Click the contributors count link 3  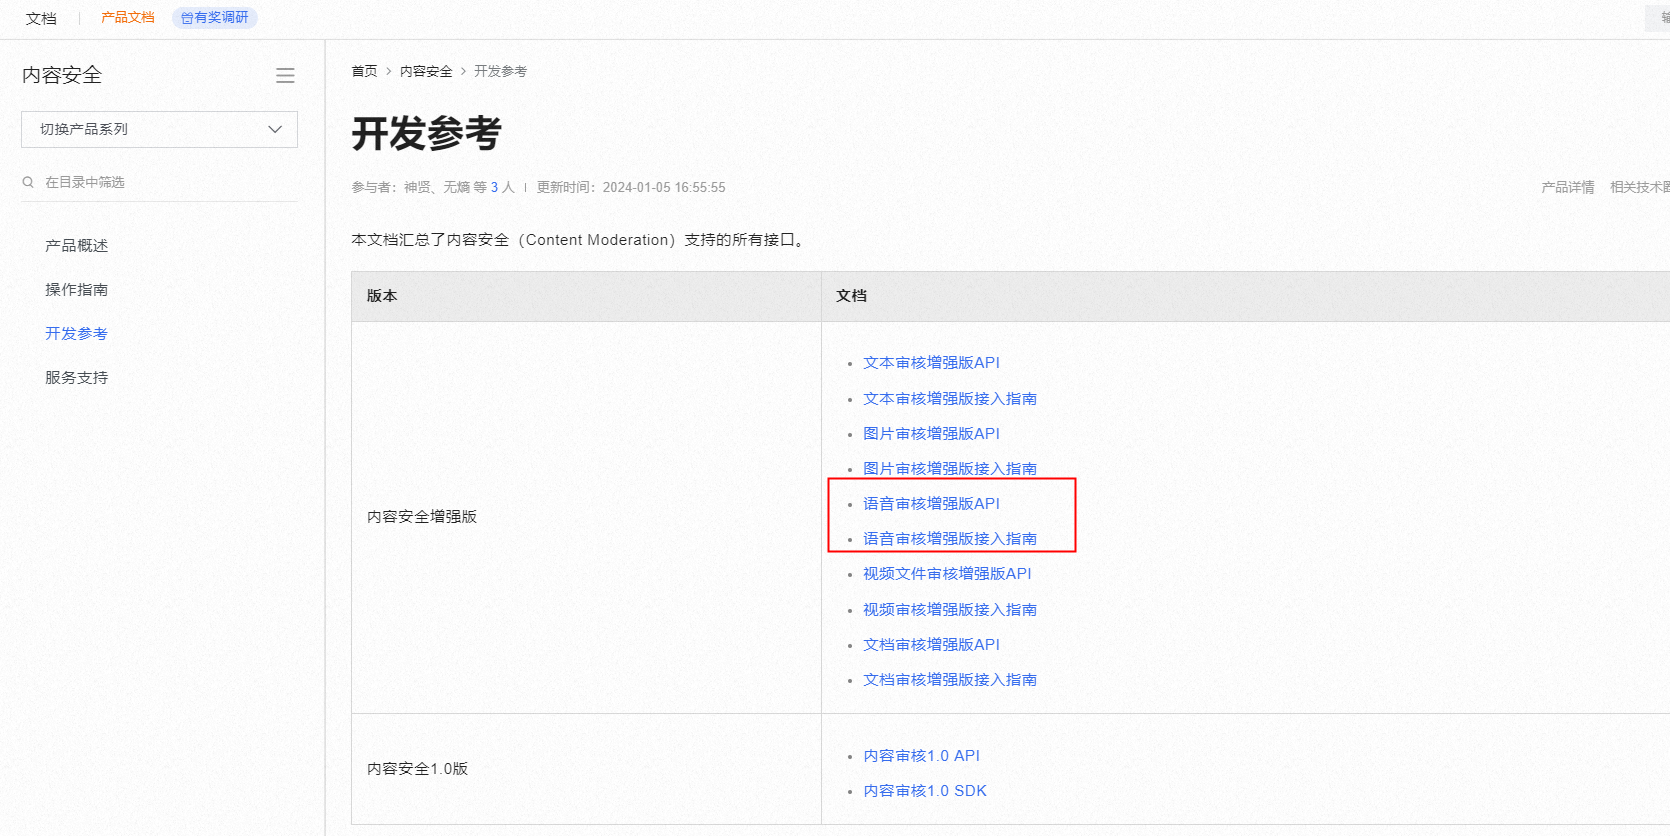(x=494, y=187)
